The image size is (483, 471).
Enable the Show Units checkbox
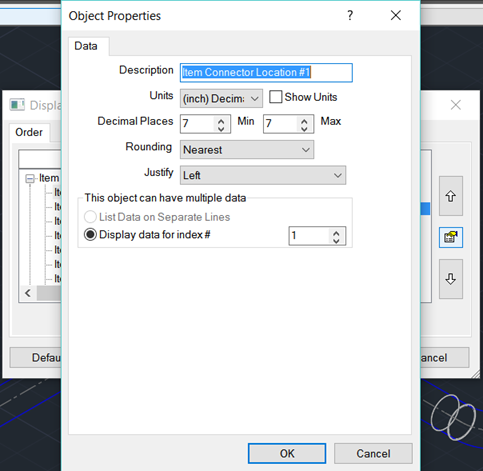(275, 97)
